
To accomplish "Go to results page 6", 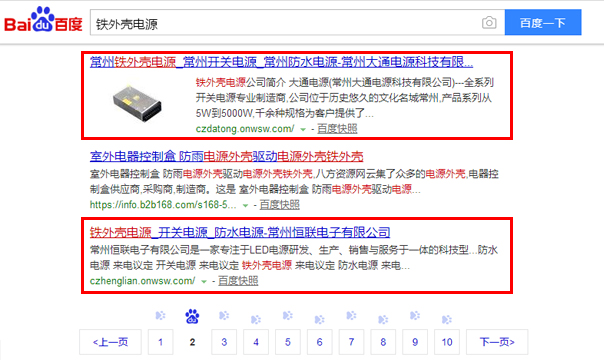I will coord(320,342).
